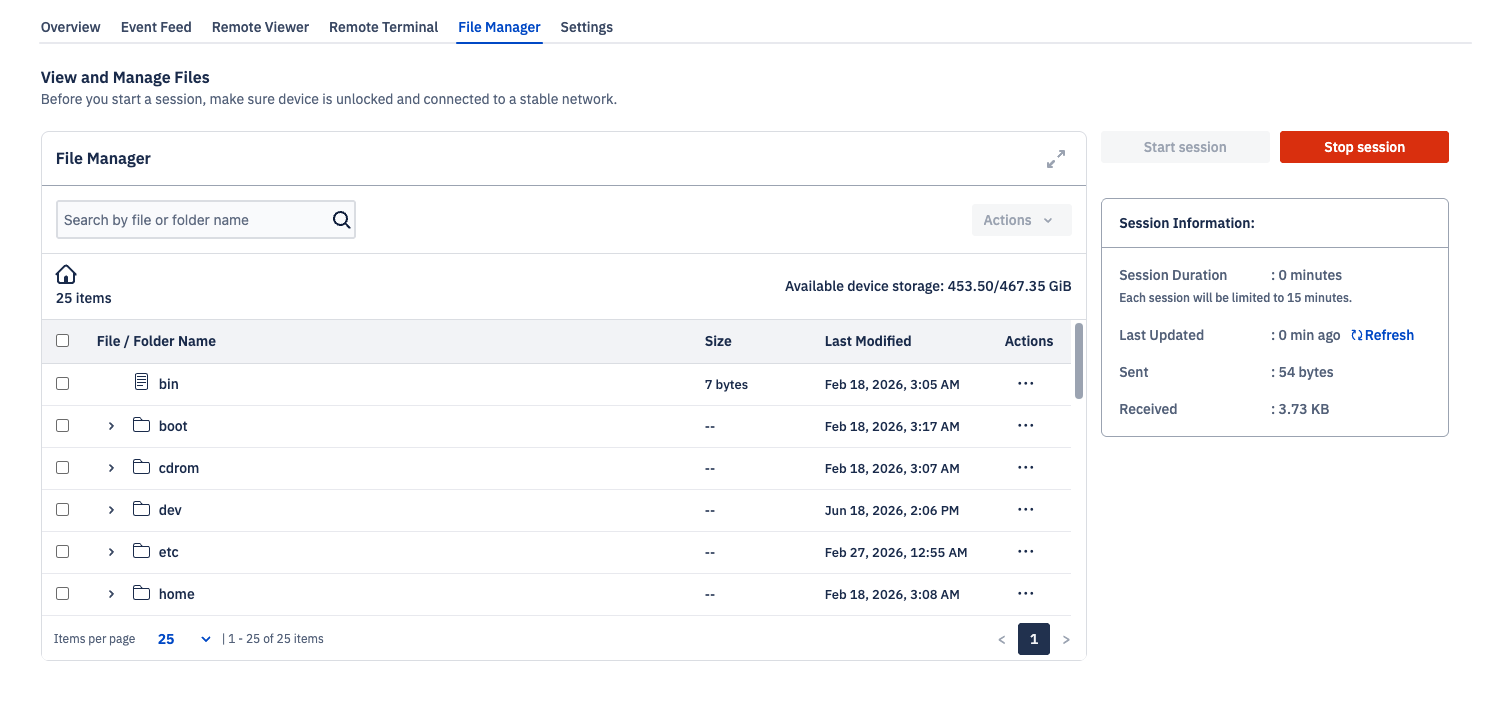Expand the dev folder chevron
The image size is (1491, 718).
tap(111, 510)
